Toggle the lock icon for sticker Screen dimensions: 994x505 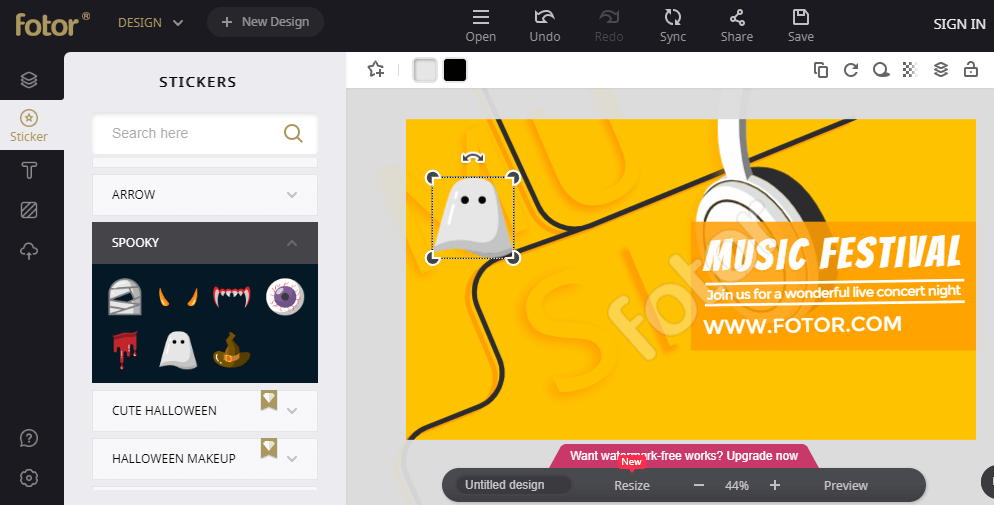(x=971, y=69)
